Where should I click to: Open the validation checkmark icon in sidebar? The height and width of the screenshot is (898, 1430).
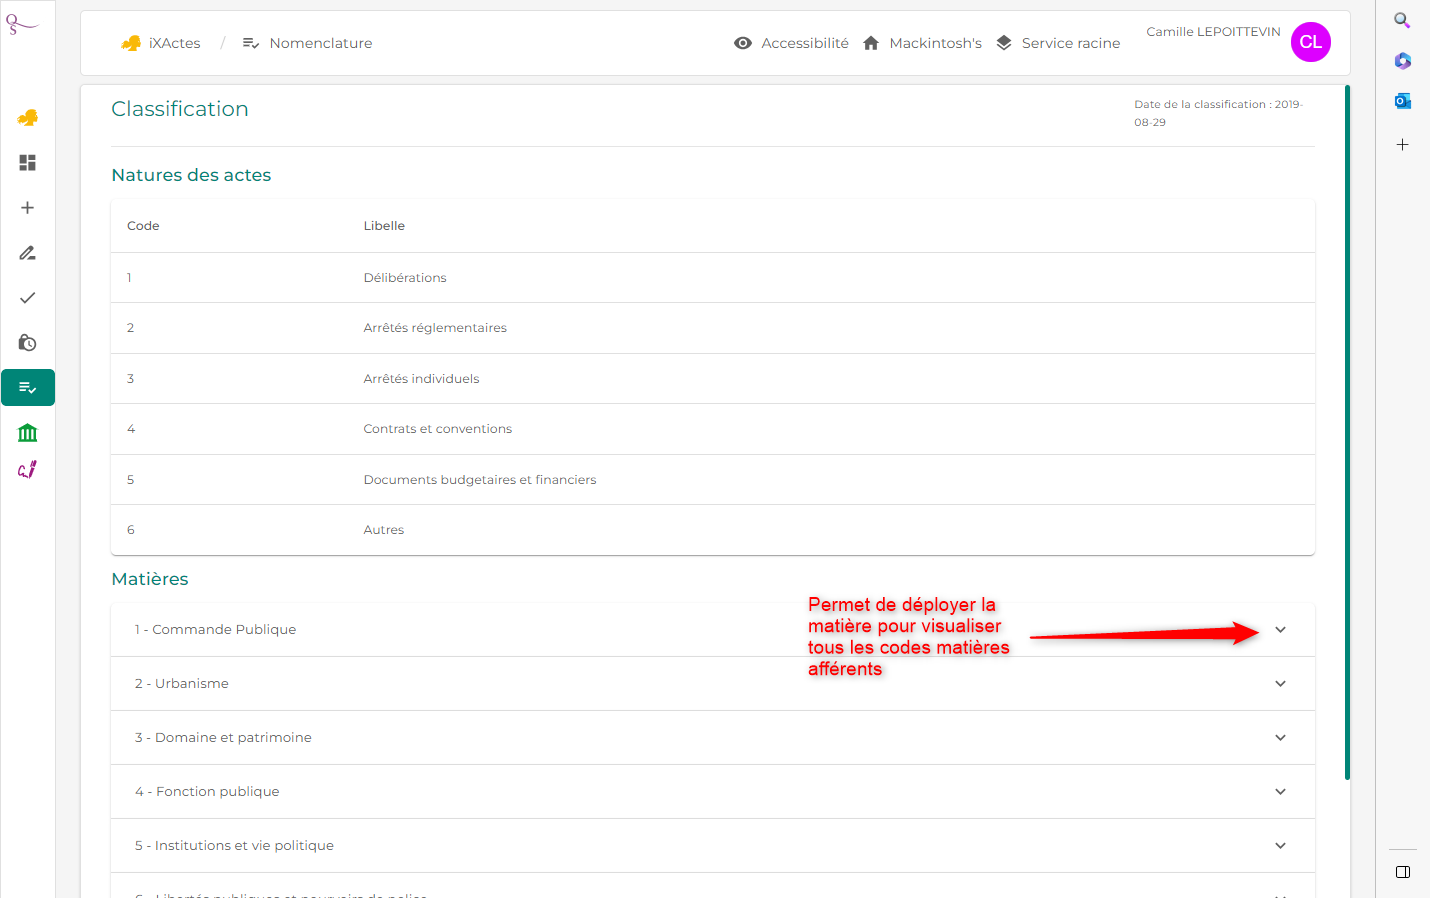click(28, 297)
